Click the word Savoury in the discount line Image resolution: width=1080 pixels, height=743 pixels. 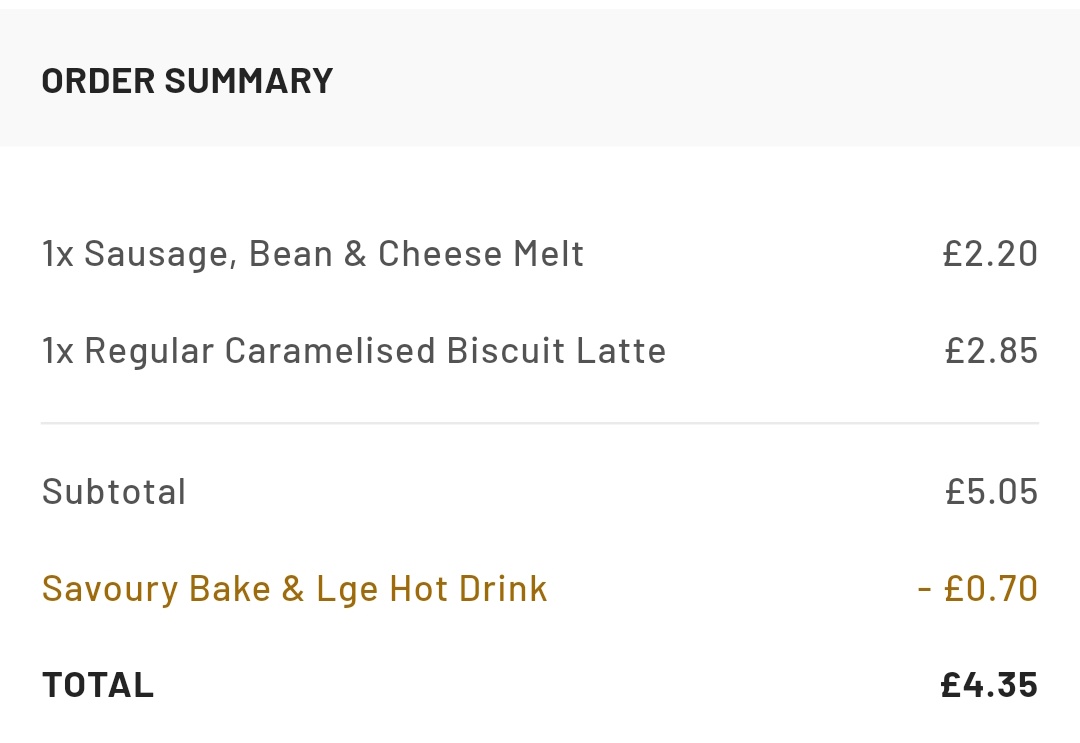[110, 589]
